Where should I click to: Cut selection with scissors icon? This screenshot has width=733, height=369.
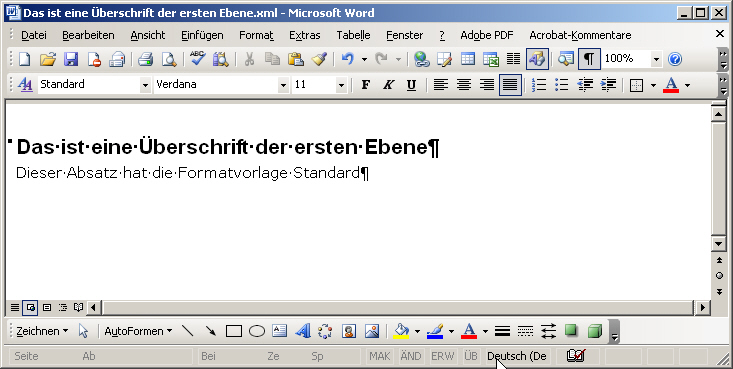249,59
